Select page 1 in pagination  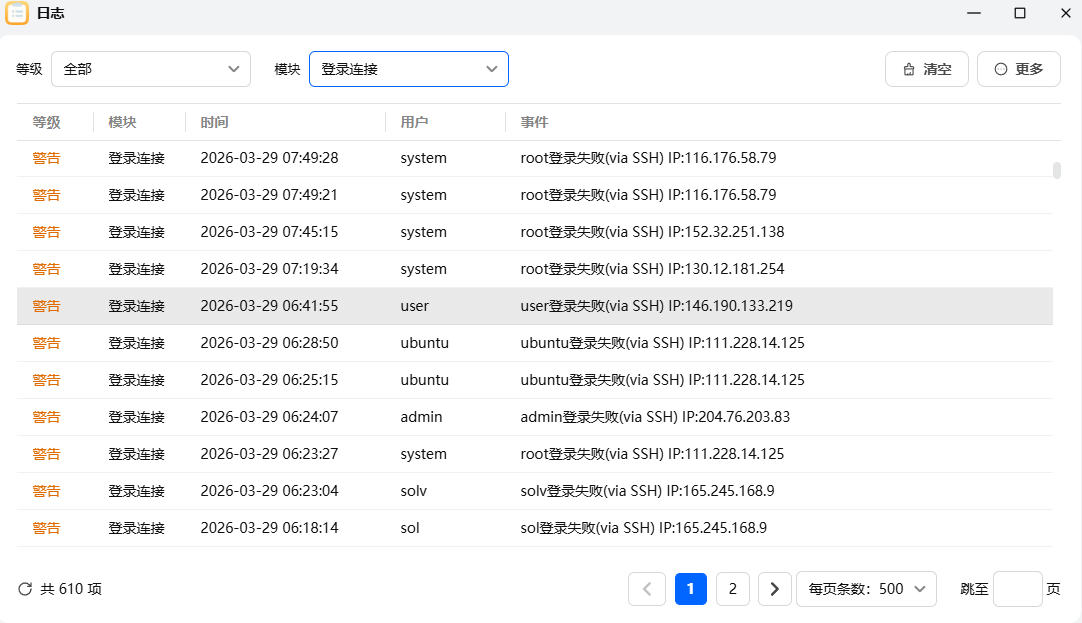[691, 589]
